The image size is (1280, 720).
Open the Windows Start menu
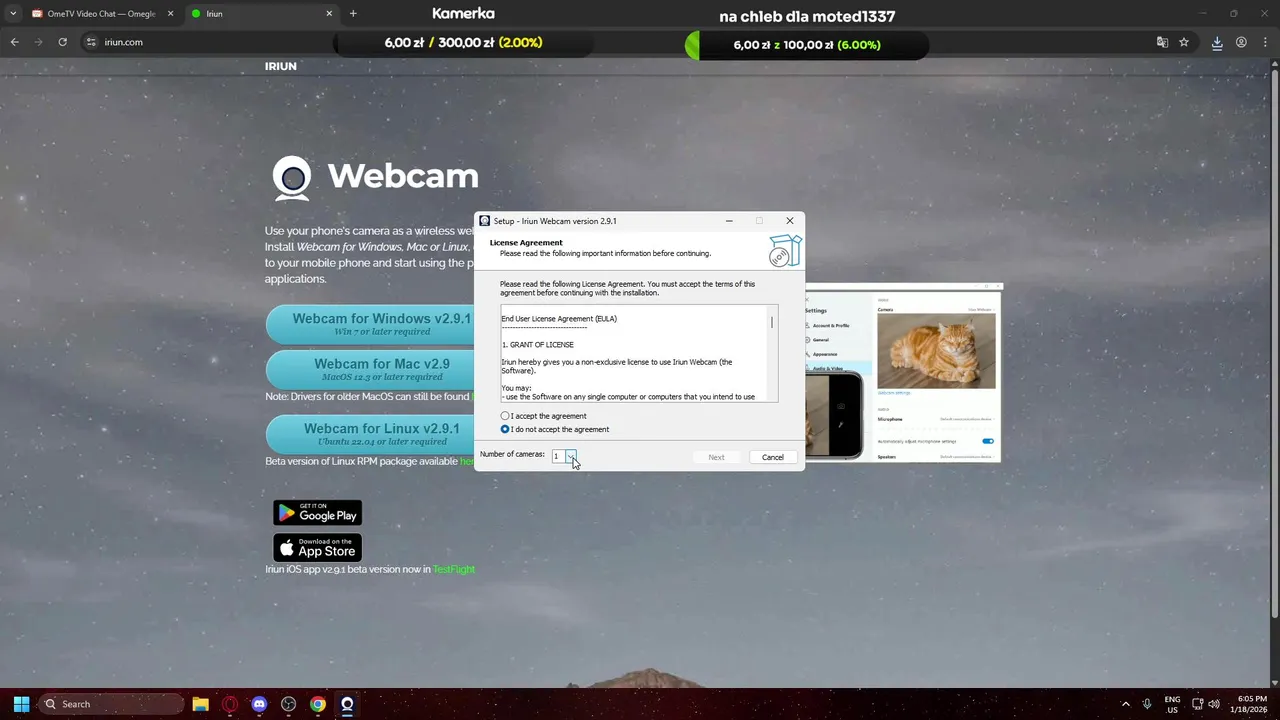(21, 704)
